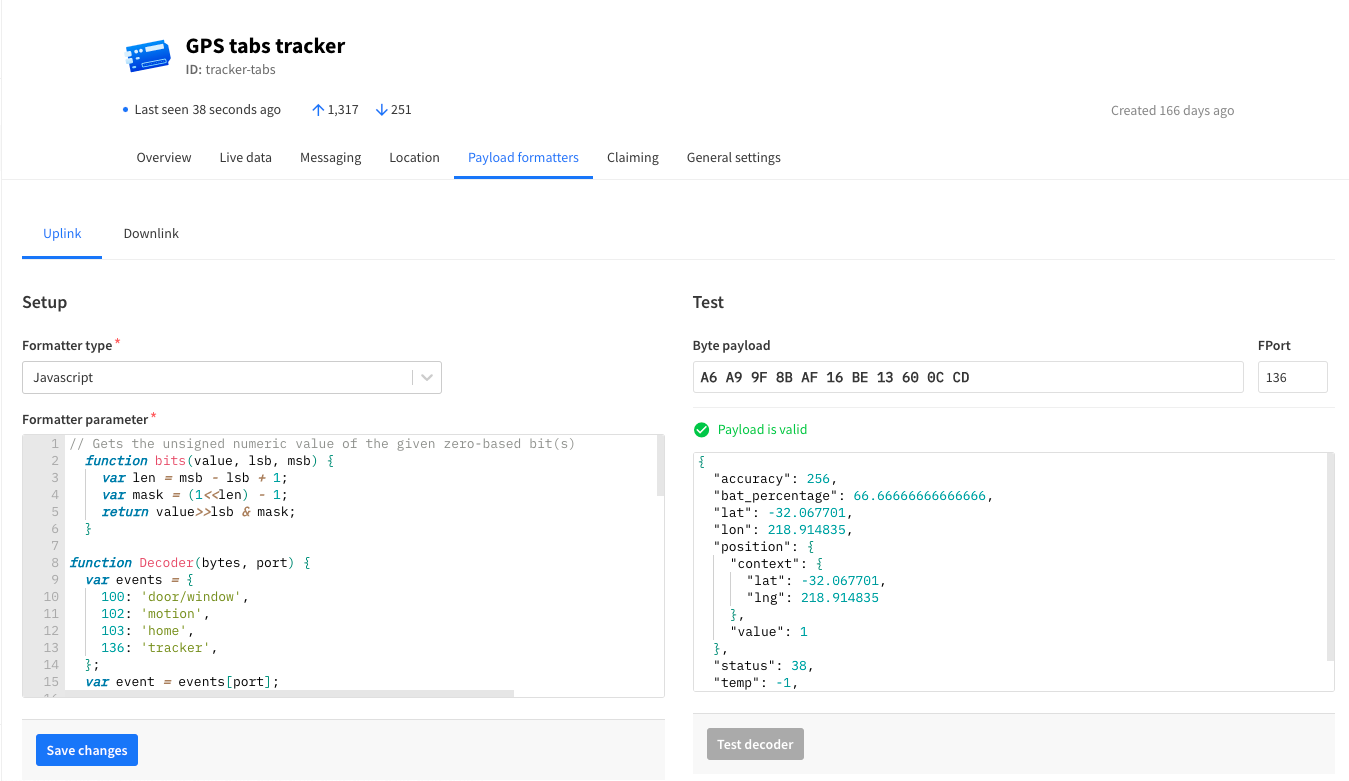Select the Uplink sub-tab
The width and height of the screenshot is (1349, 781).
tap(62, 234)
